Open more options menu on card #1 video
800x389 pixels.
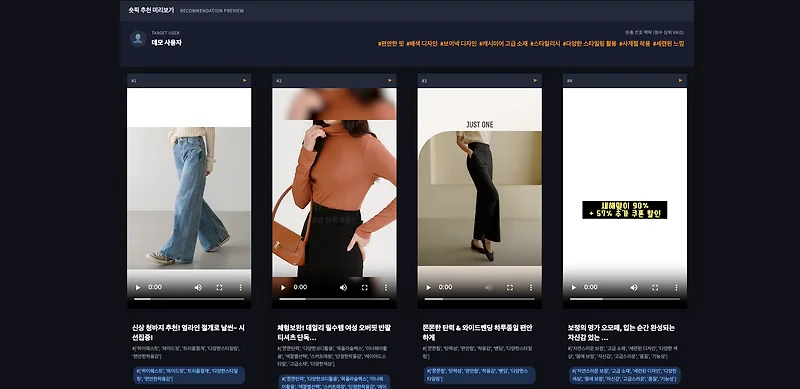click(240, 287)
